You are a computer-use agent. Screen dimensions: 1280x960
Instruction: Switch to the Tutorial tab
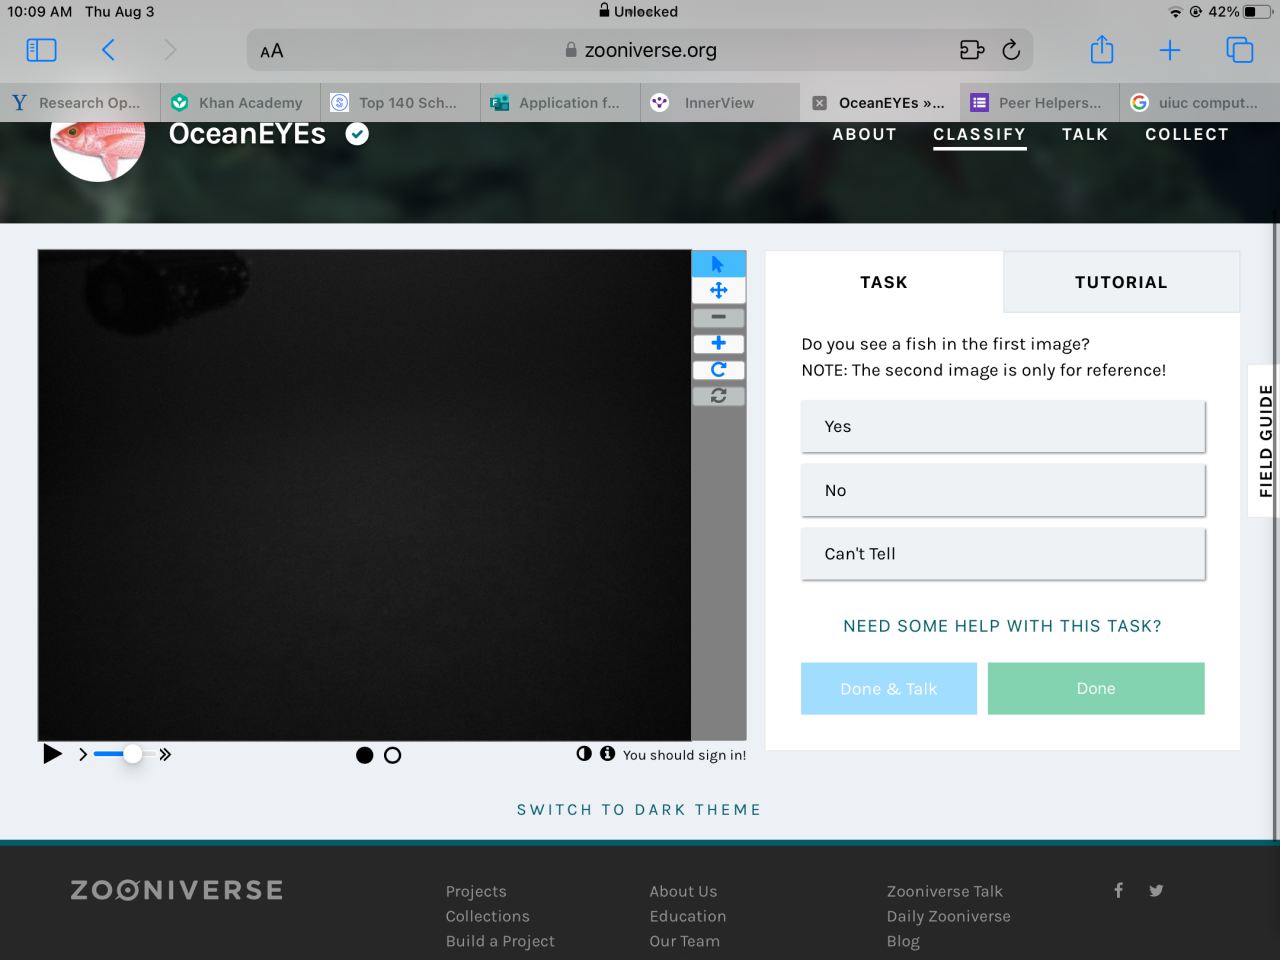click(x=1121, y=282)
